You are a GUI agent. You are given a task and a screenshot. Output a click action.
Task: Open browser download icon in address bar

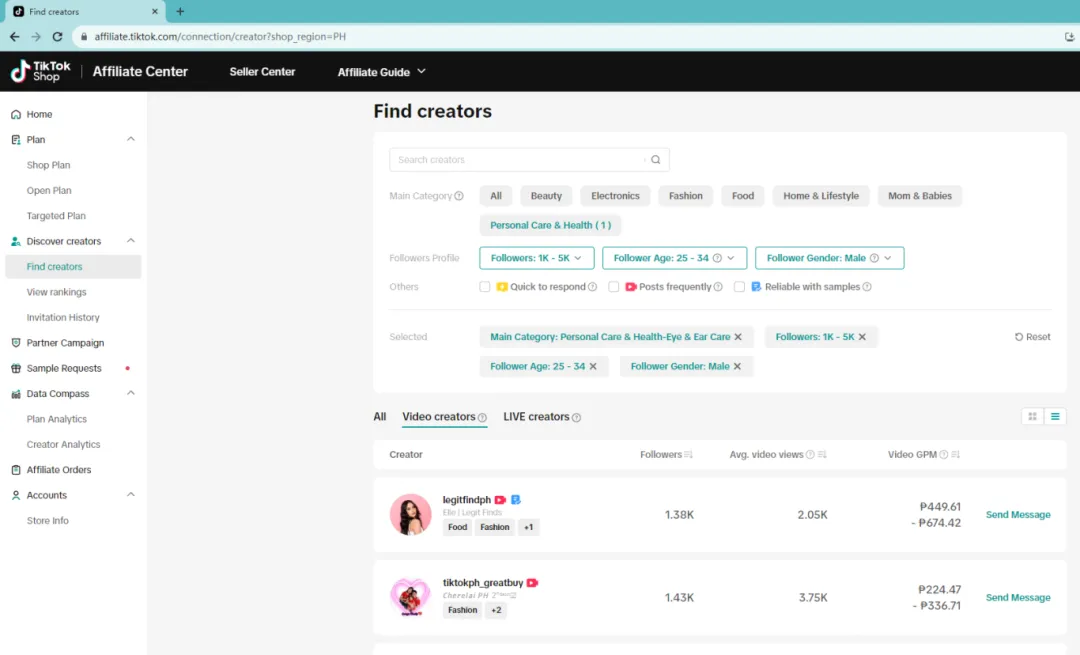click(1069, 37)
